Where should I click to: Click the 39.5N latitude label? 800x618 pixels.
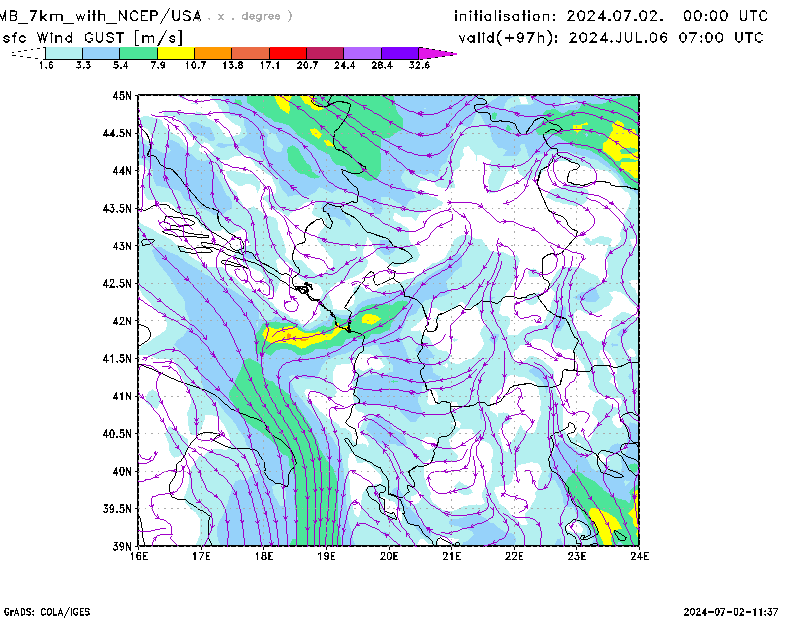117,509
